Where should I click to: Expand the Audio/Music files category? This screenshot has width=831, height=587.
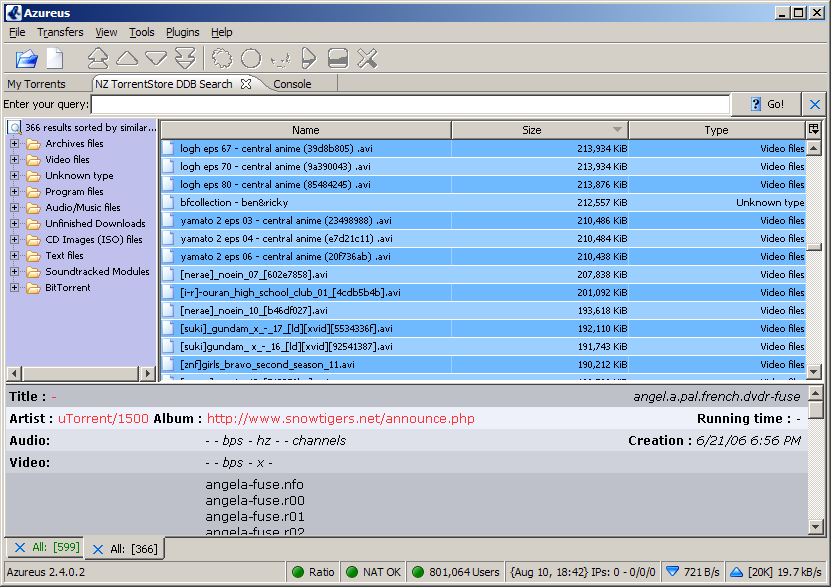tap(15, 208)
